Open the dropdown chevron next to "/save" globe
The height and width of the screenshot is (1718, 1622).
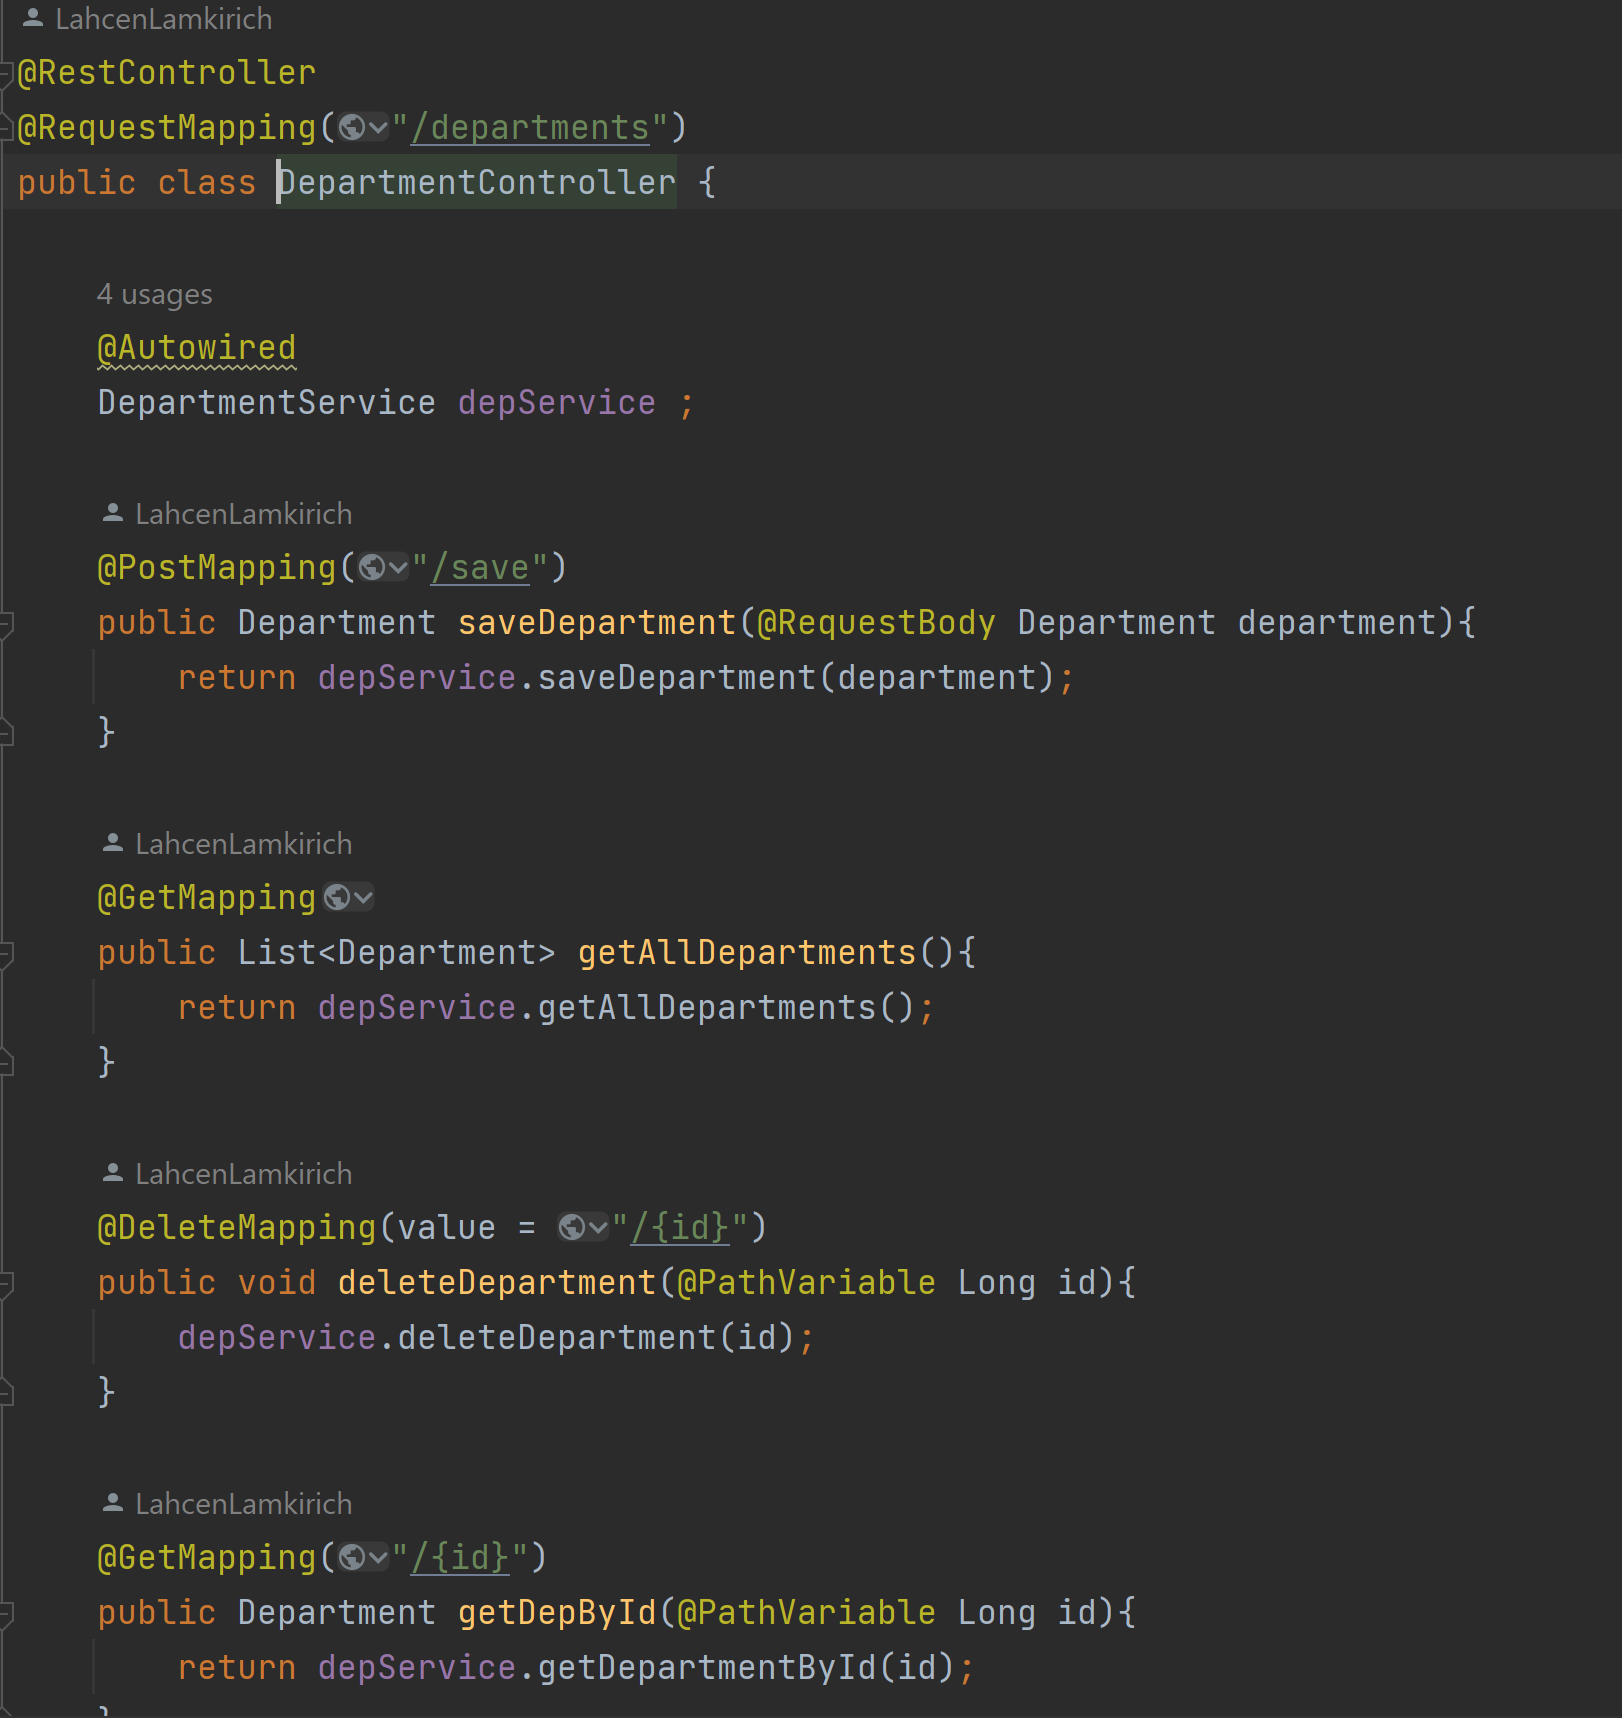[398, 568]
